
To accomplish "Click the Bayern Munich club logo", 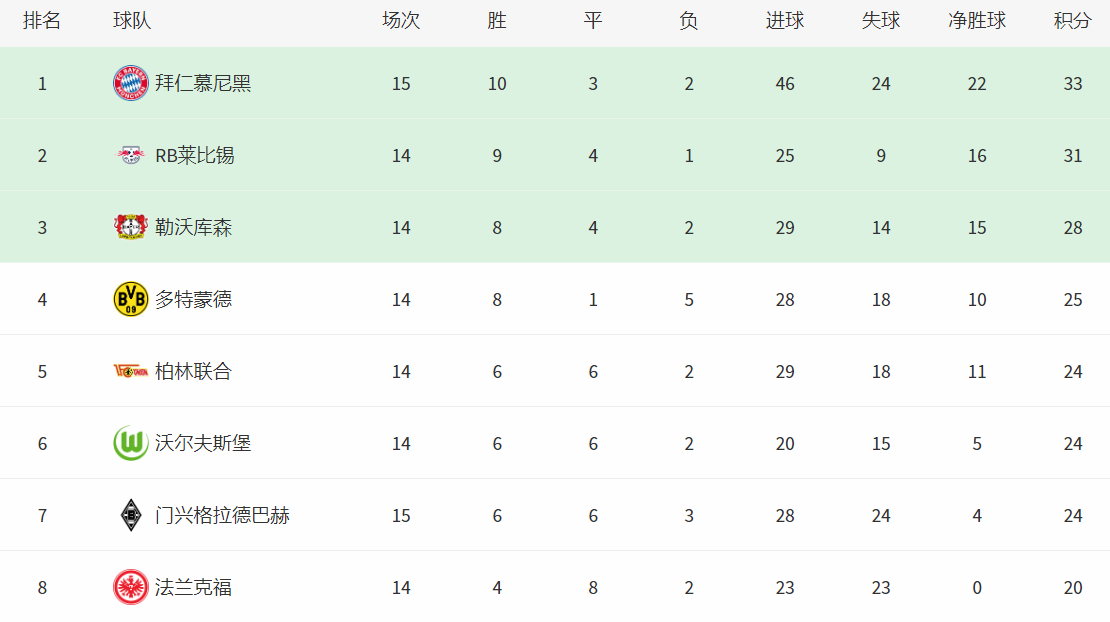I will 130,83.
